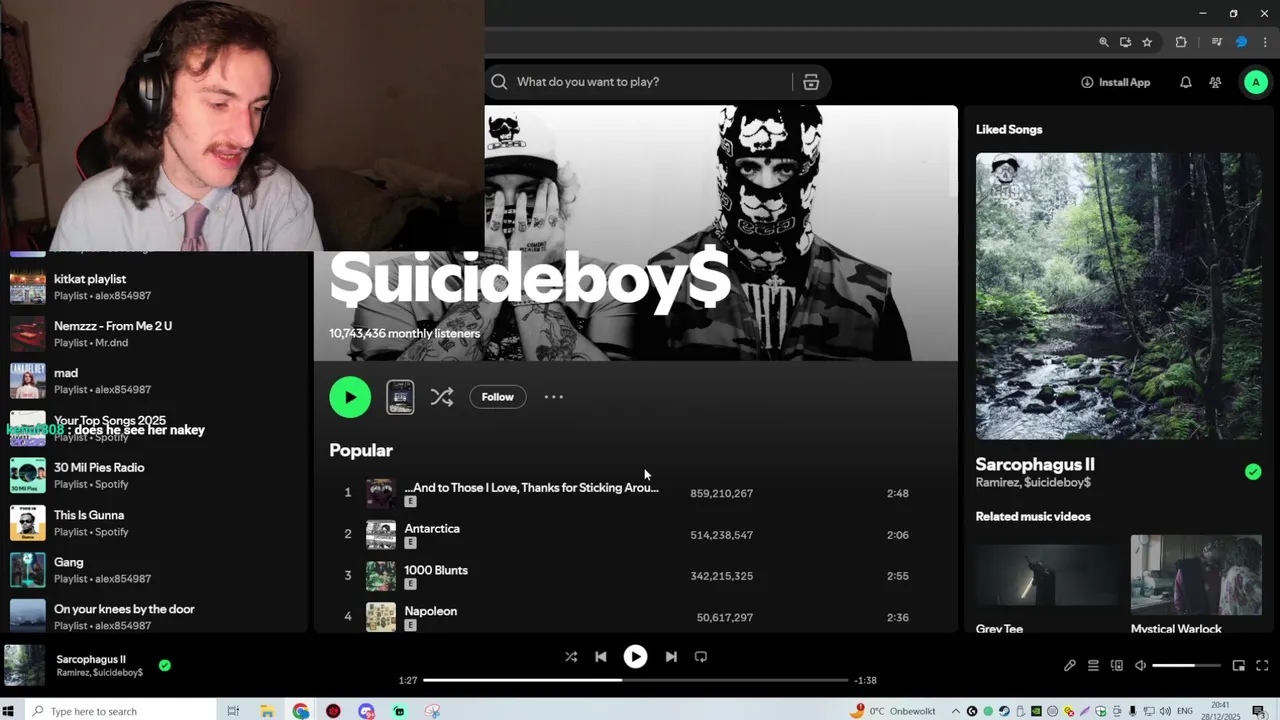Open the miniplayer
1280x720 pixels.
(x=1238, y=666)
